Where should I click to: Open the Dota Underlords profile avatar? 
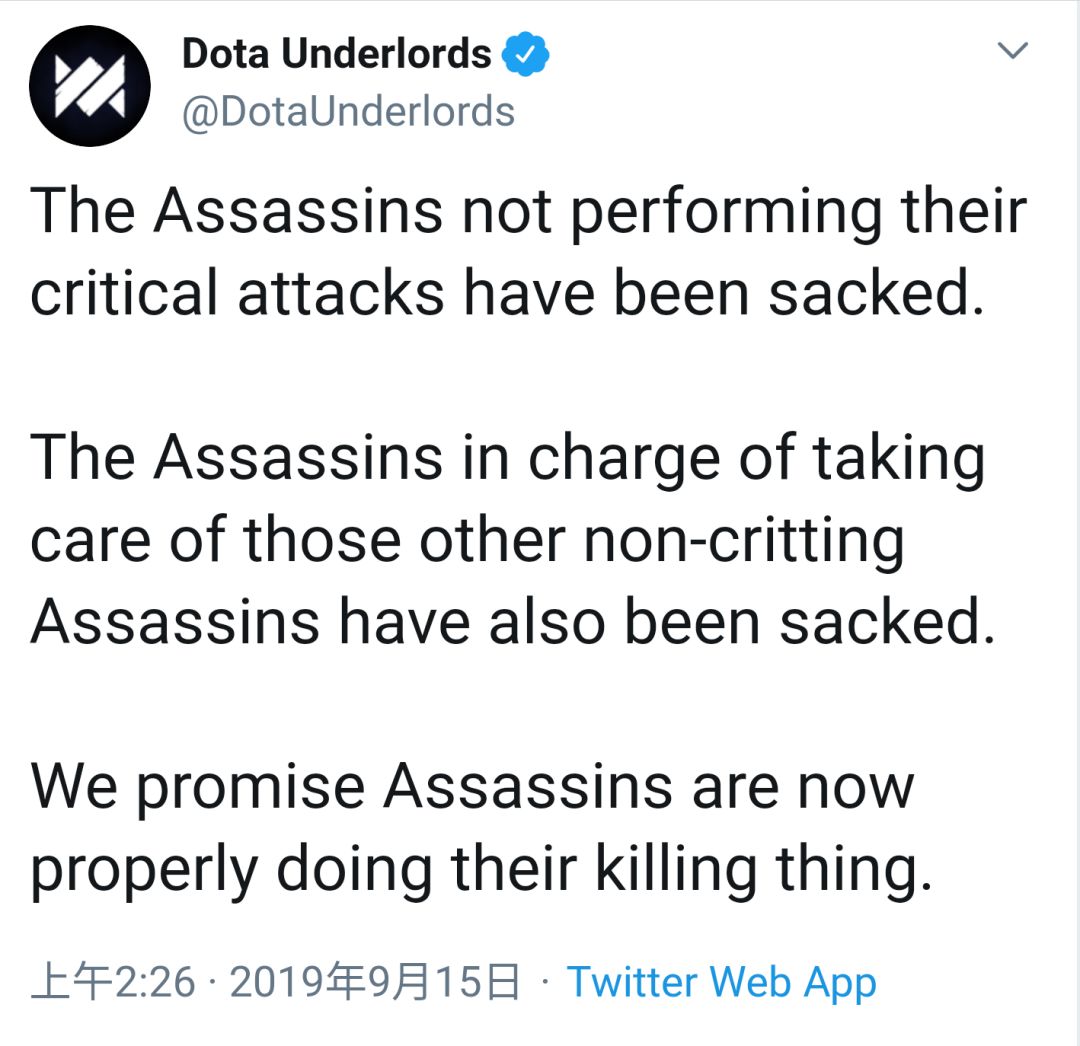click(90, 87)
